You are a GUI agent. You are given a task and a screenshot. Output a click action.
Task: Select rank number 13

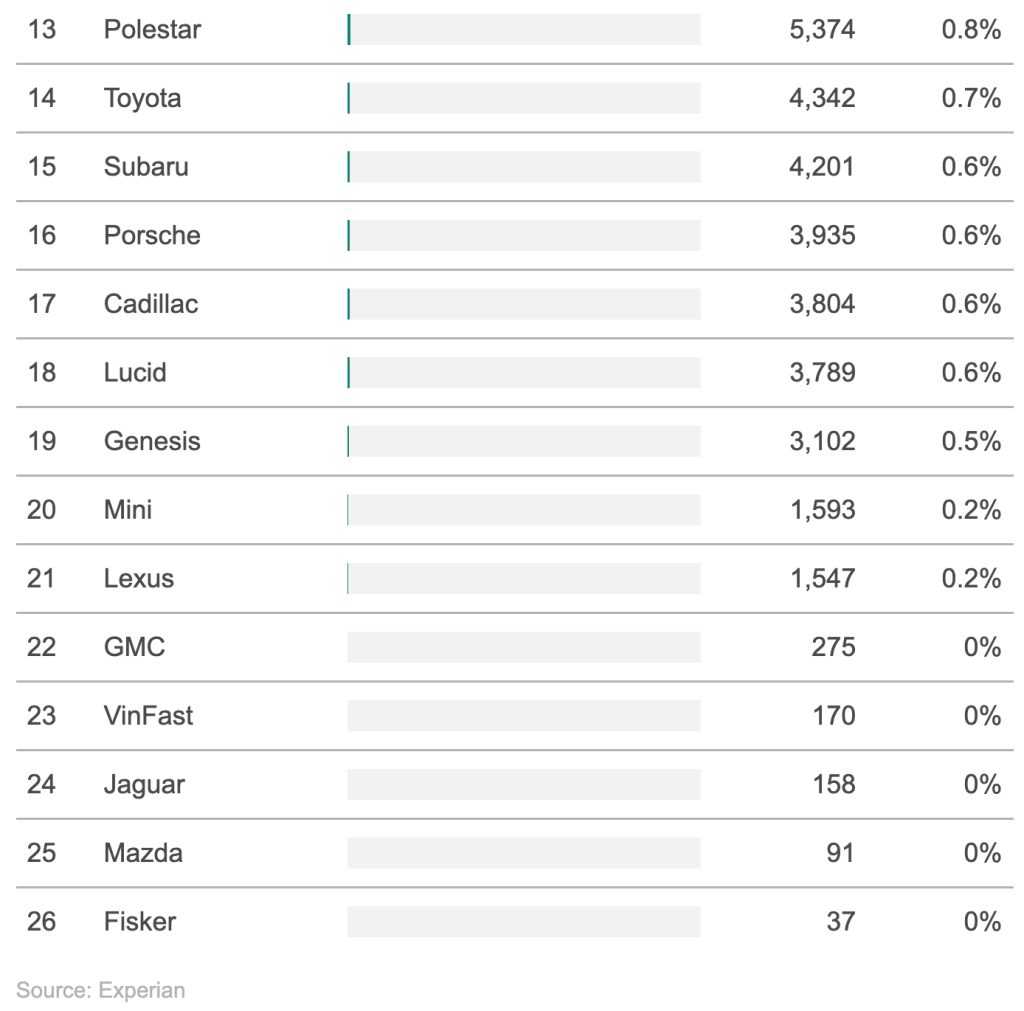tap(42, 30)
